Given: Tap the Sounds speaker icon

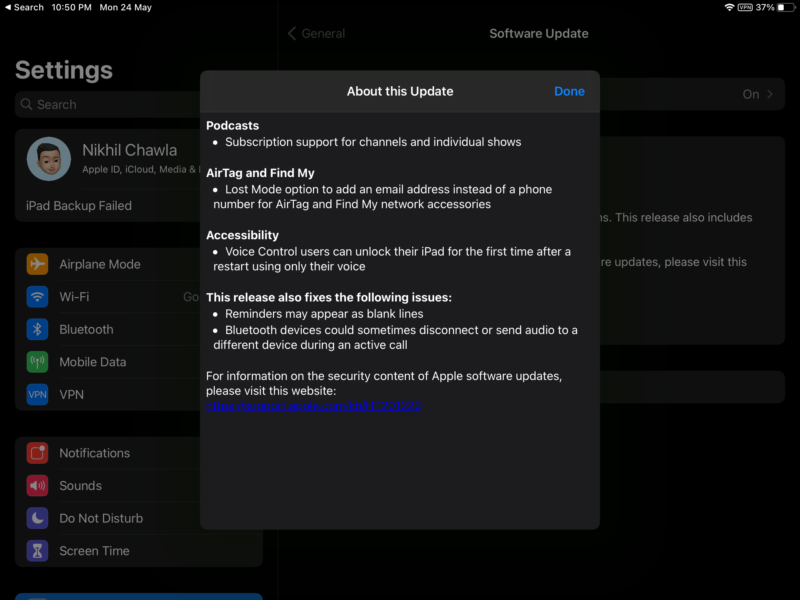Looking at the screenshot, I should click(x=37, y=485).
